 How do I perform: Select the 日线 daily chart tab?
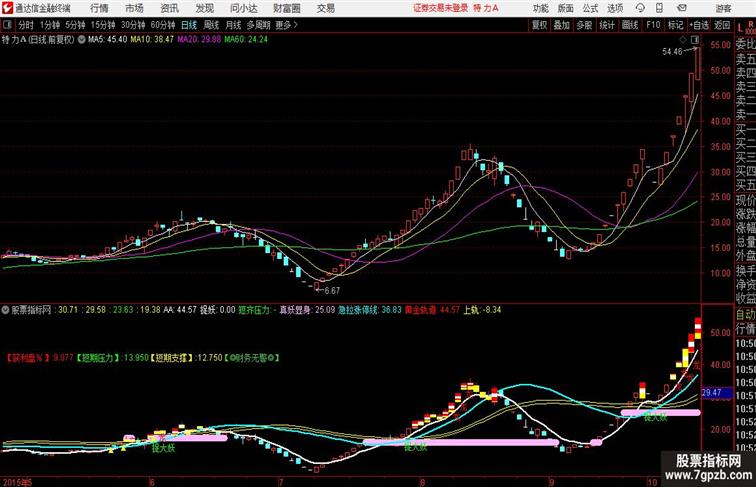click(x=189, y=25)
